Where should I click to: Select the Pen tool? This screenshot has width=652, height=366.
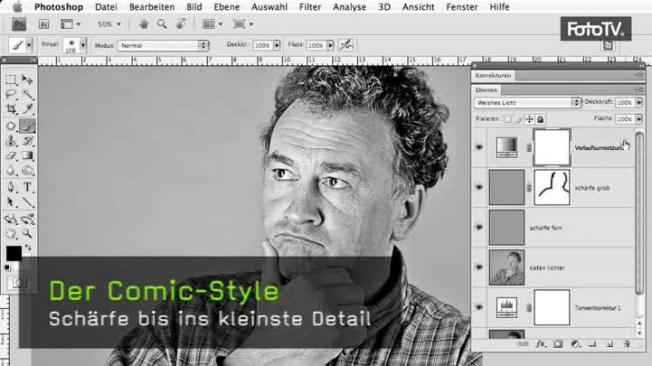[11, 187]
